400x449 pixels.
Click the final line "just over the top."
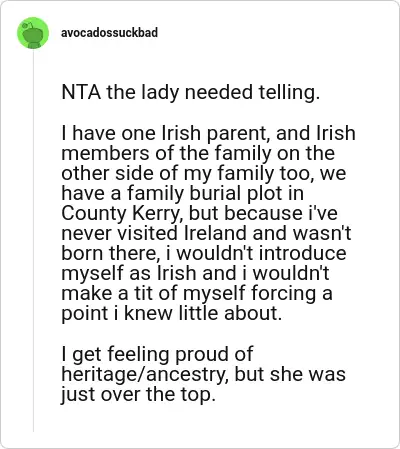point(137,394)
